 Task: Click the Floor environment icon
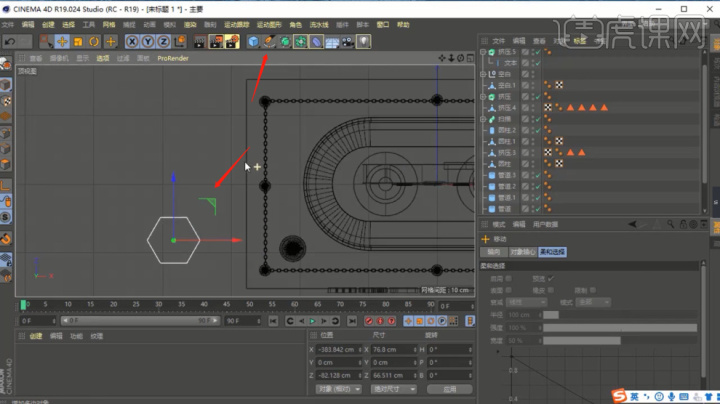pos(332,42)
